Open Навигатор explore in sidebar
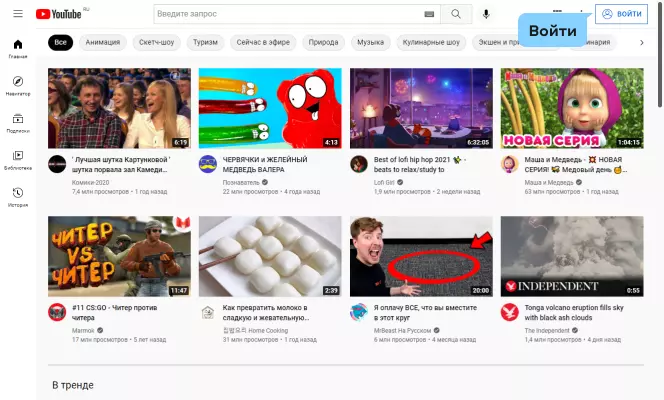Screen dimensions: 664x400 [18, 86]
